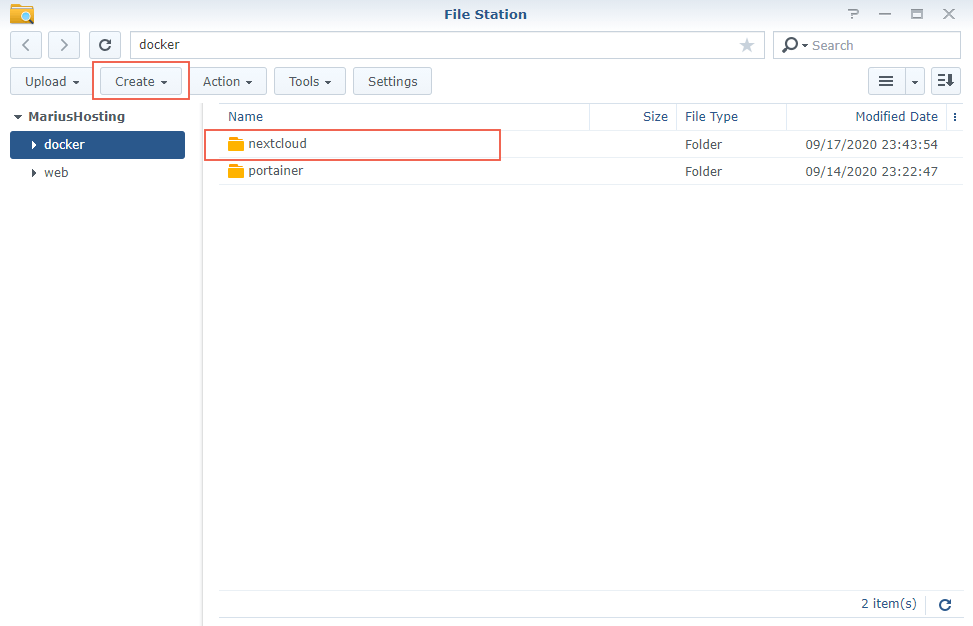Refresh the current folder view

pyautogui.click(x=104, y=44)
